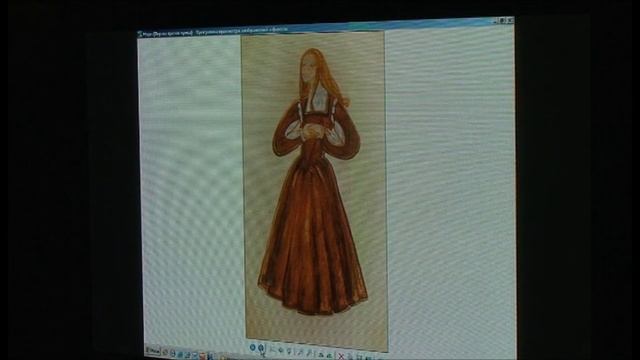The width and height of the screenshot is (640, 360).
Task: Delete the picture with the red X icon
Action: point(341,356)
